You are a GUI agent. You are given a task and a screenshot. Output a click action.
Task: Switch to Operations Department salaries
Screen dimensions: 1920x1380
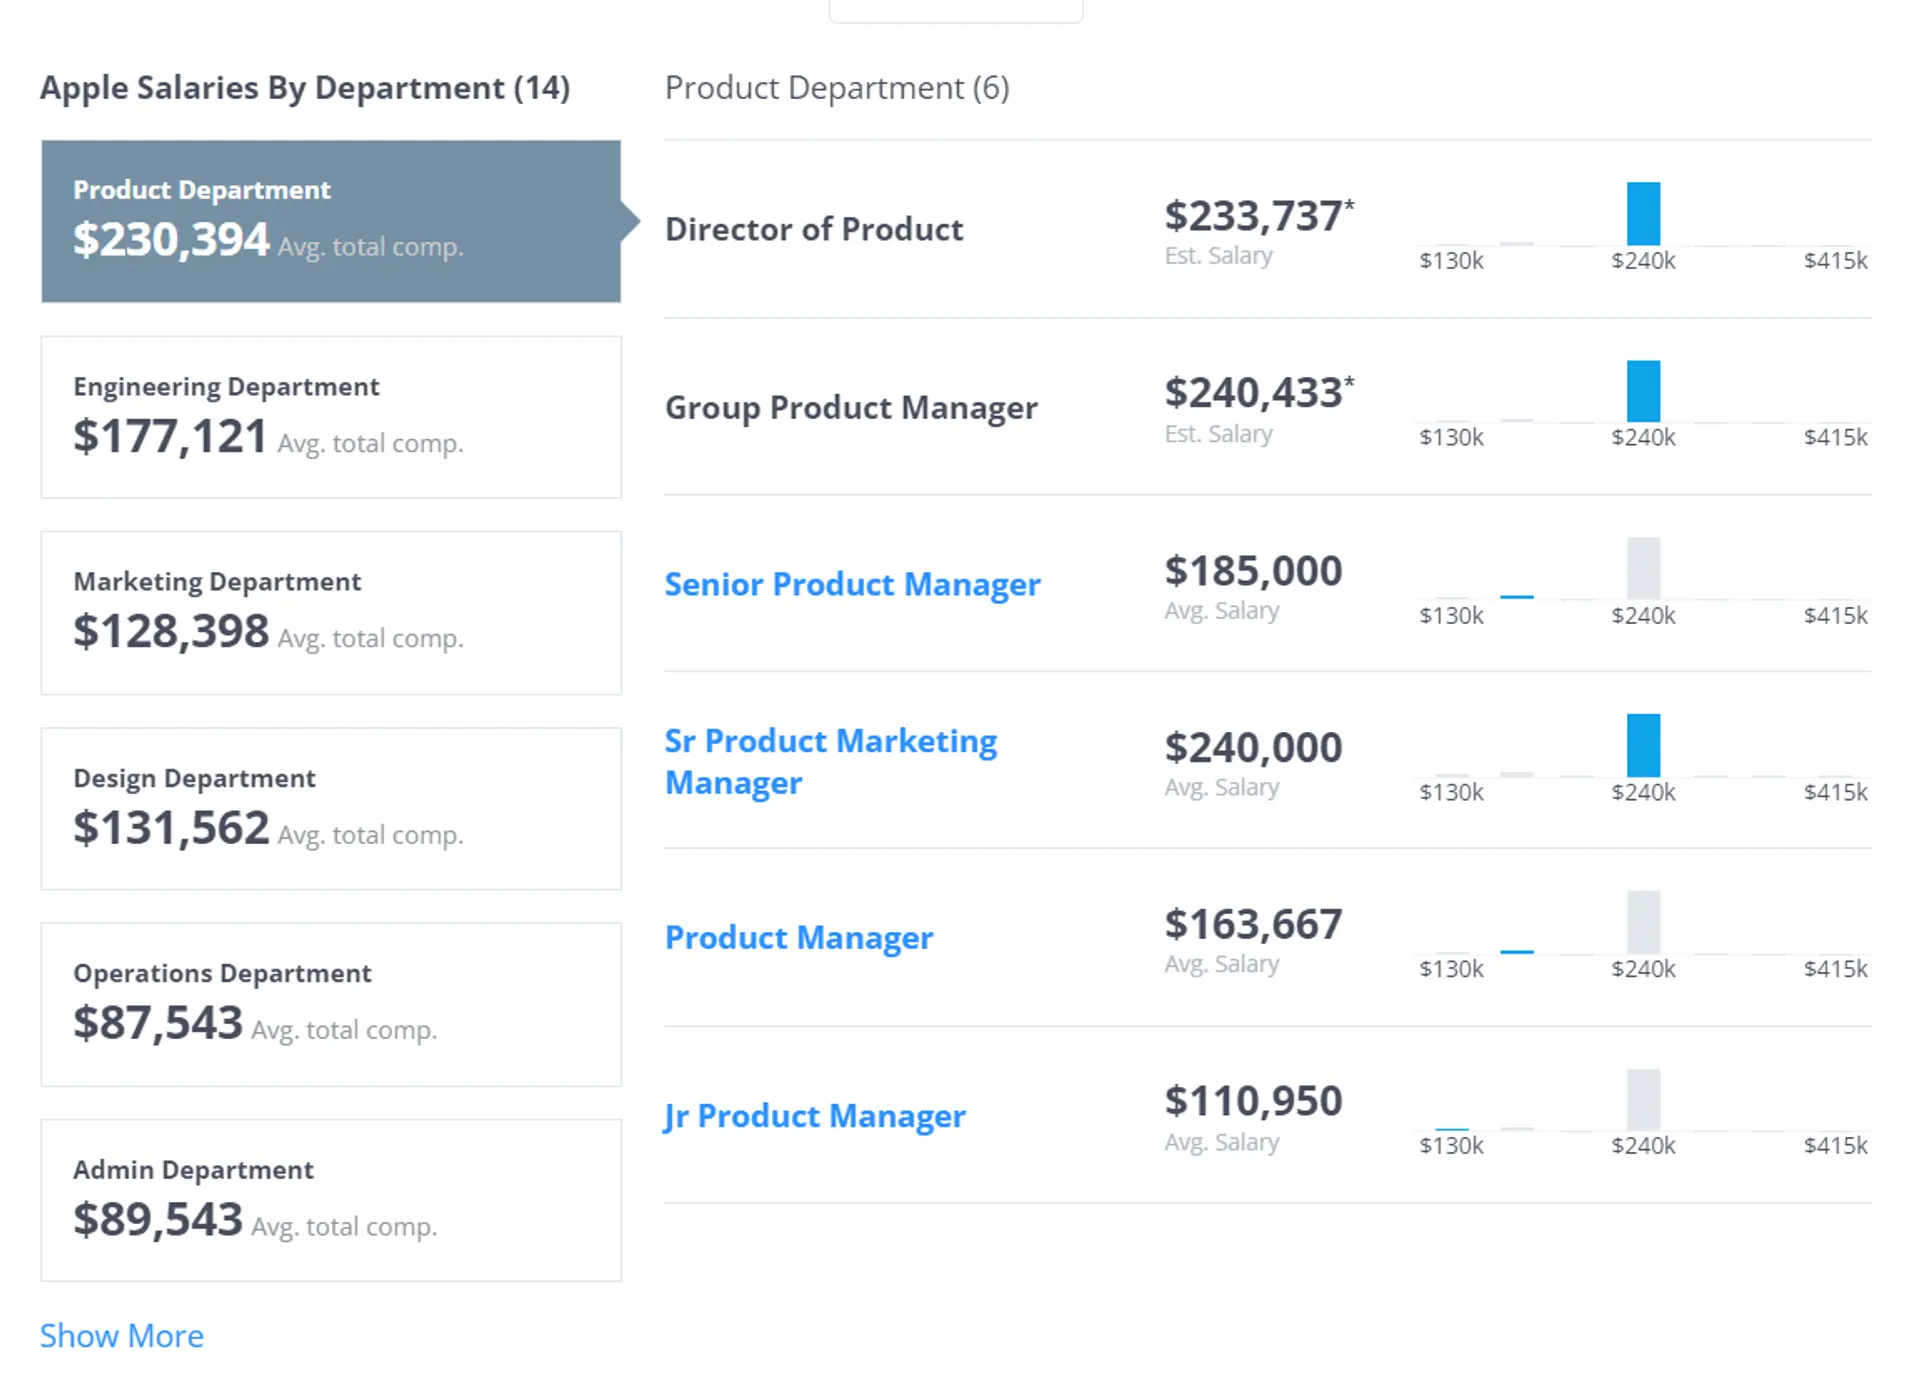(330, 1004)
